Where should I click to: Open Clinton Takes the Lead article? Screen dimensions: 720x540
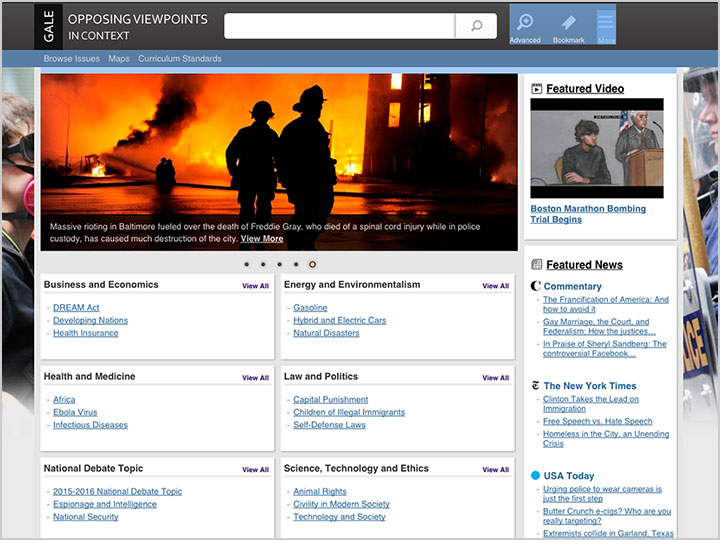point(591,404)
